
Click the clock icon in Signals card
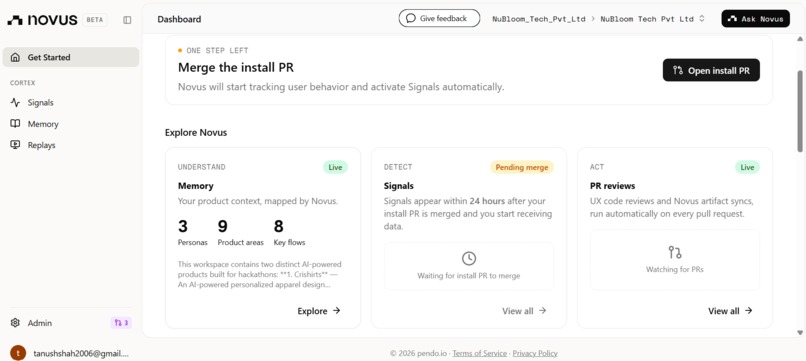[x=469, y=258]
